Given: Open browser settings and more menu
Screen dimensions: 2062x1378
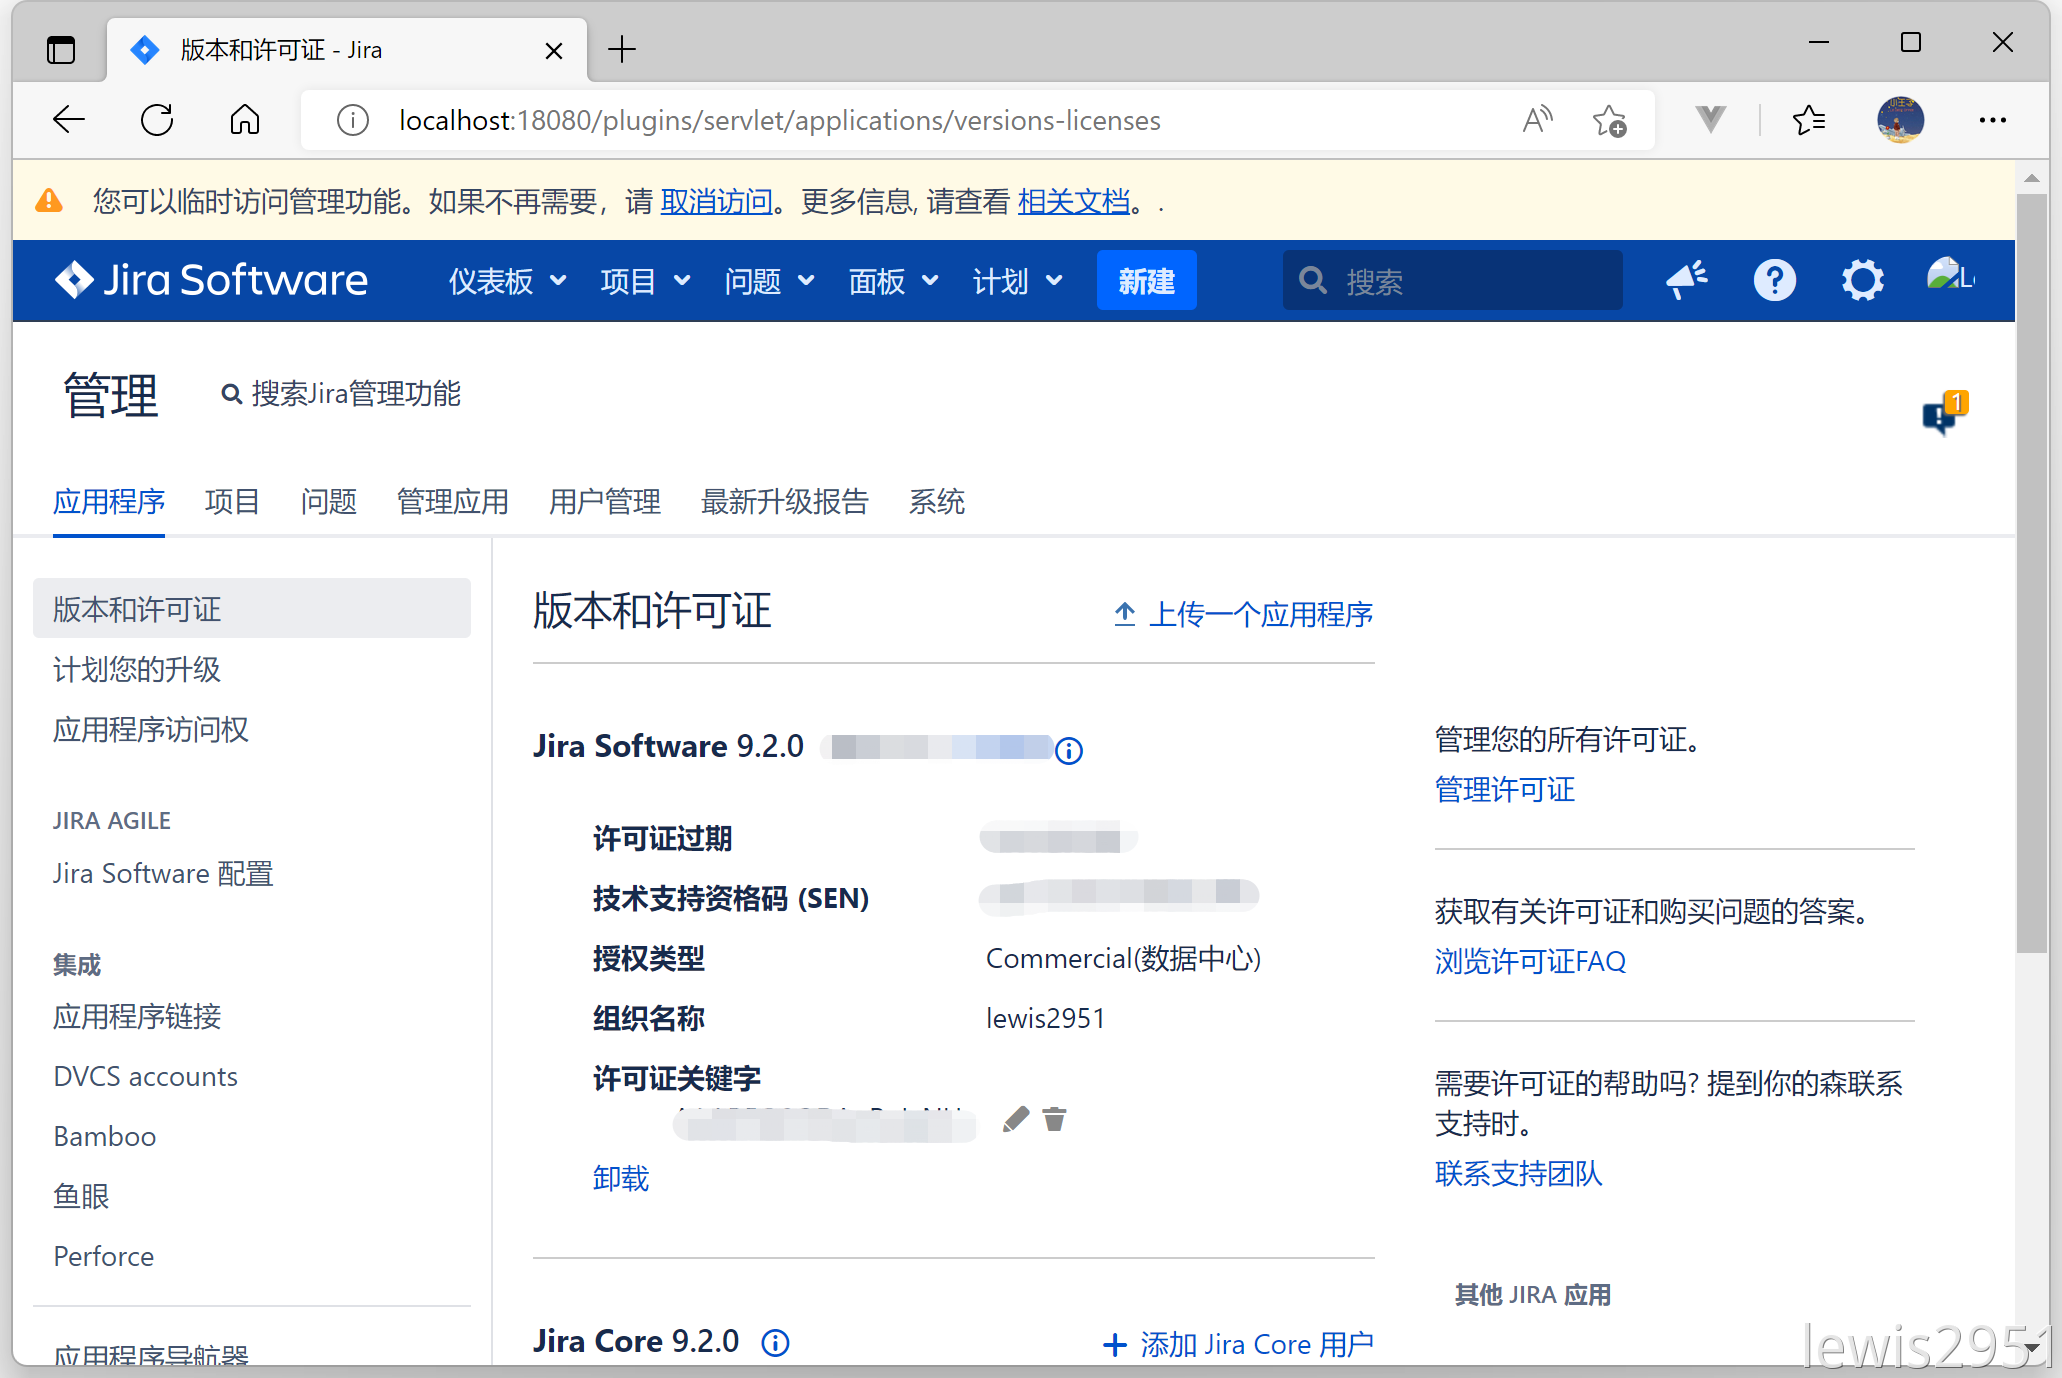Looking at the screenshot, I should point(1992,120).
